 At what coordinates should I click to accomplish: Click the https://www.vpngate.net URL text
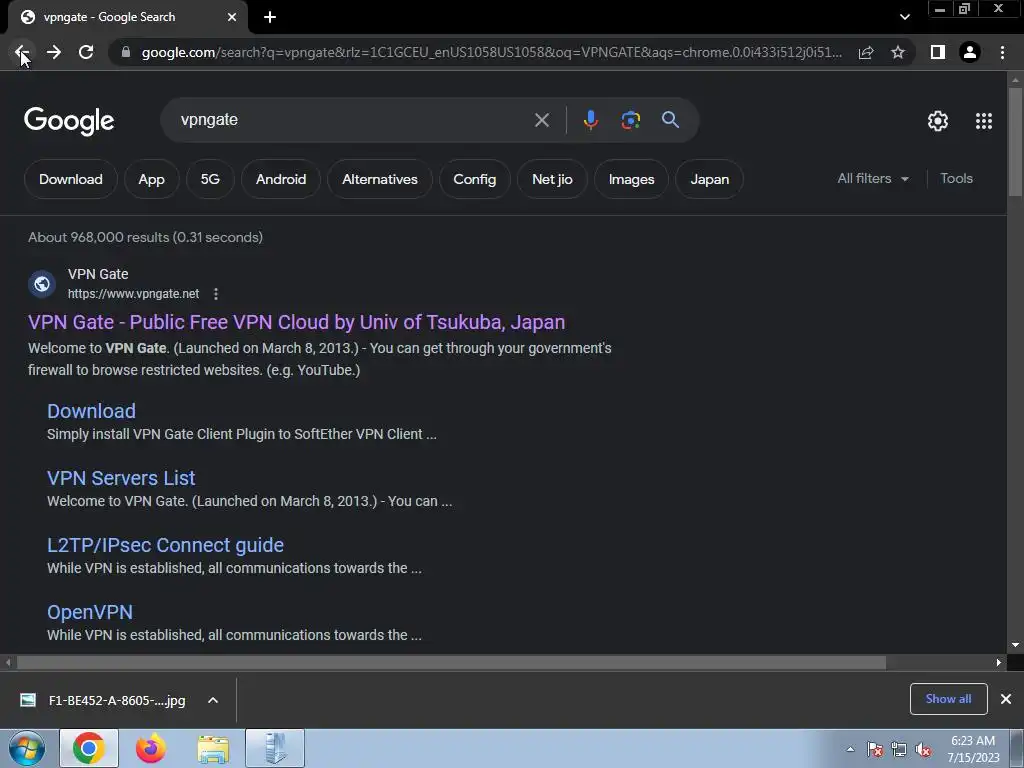tap(133, 294)
